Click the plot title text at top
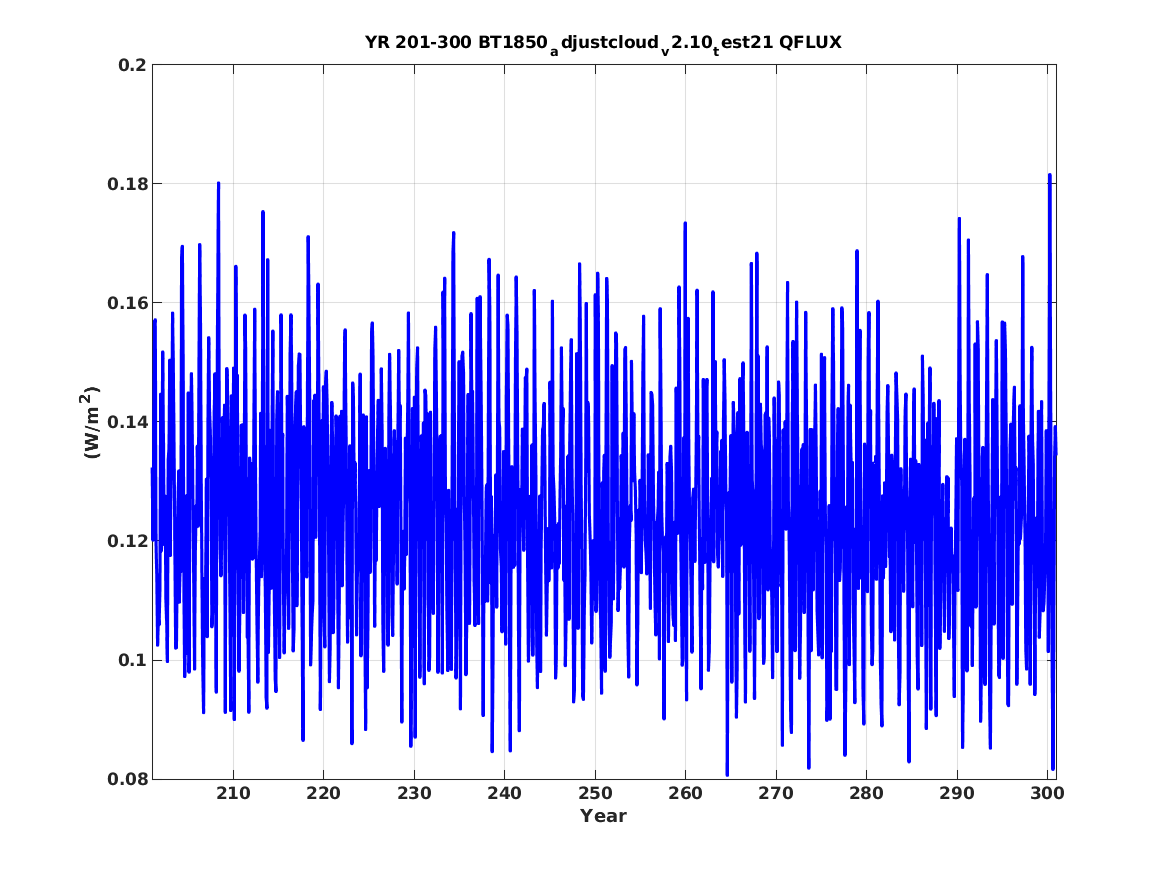Viewport: 1167px width, 875px height. (603, 44)
